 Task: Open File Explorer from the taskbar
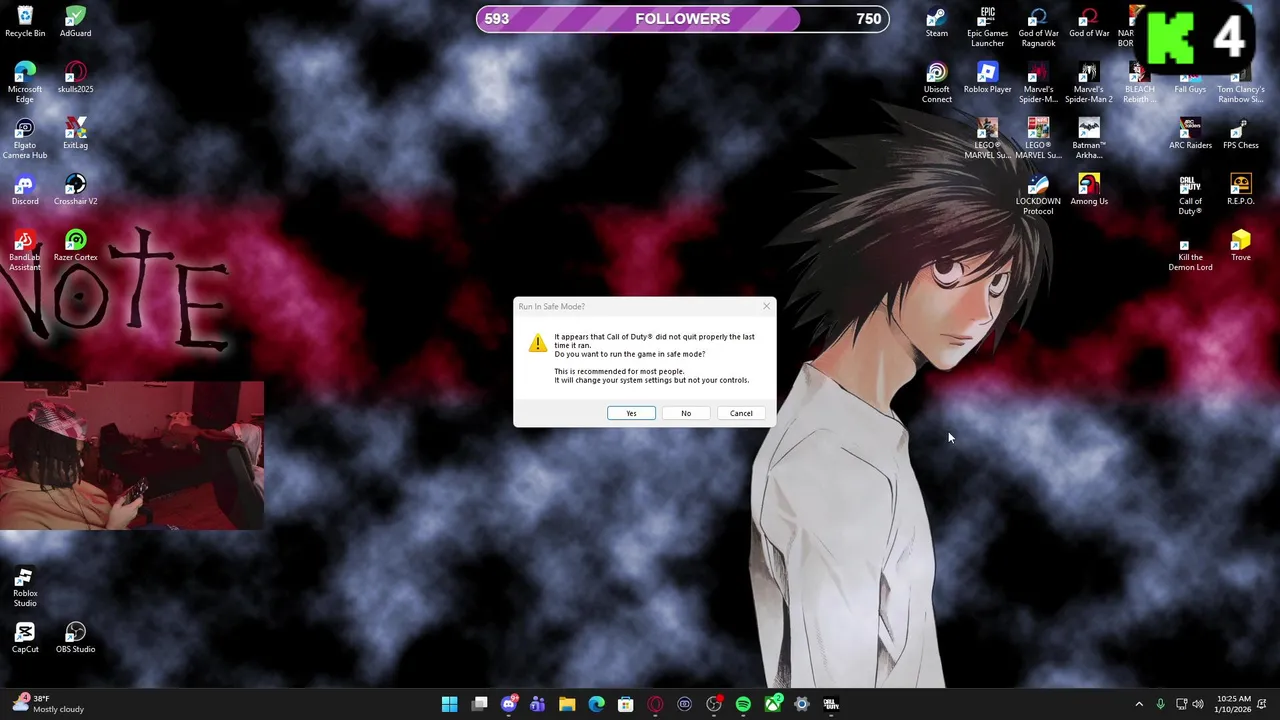coord(567,704)
